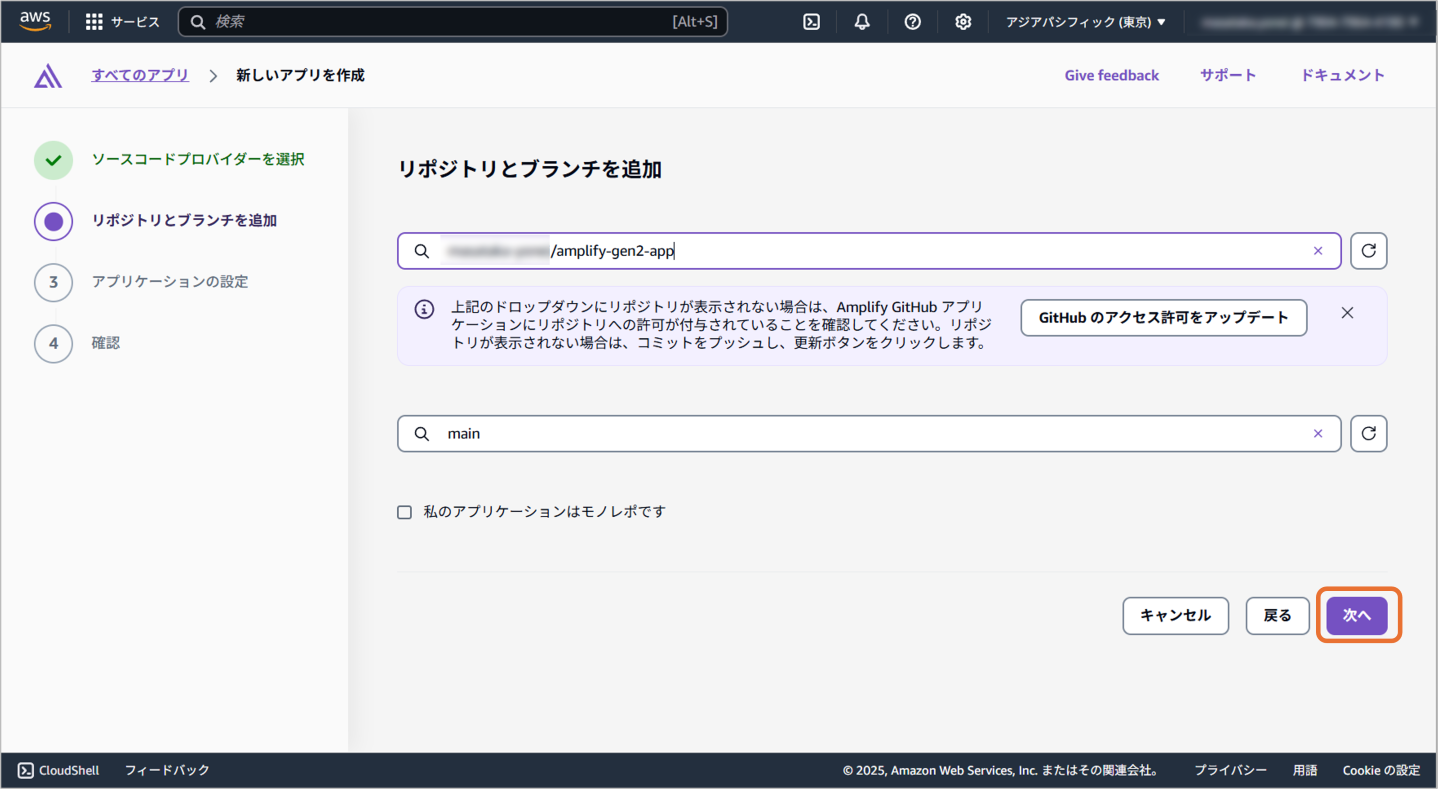The width and height of the screenshot is (1438, 789).
Task: Click the AWS logo
Action: pos(35,21)
